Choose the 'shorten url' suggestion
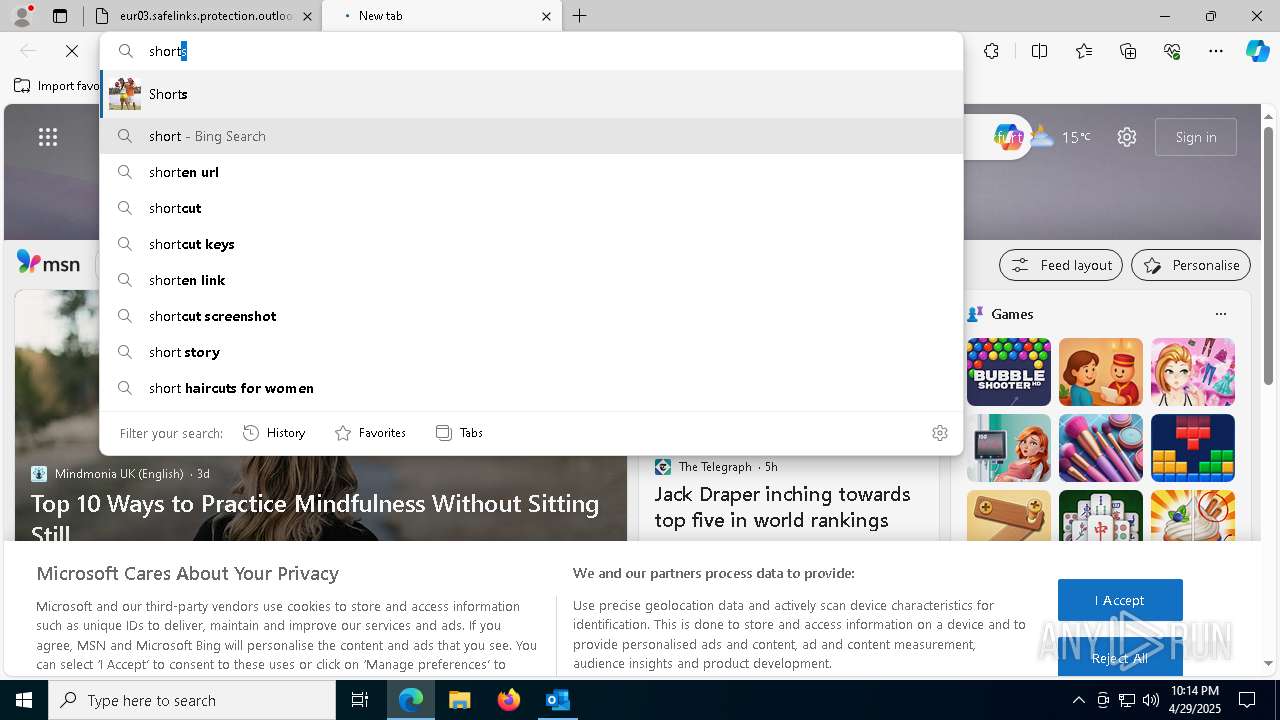The height and width of the screenshot is (720, 1280). point(531,172)
